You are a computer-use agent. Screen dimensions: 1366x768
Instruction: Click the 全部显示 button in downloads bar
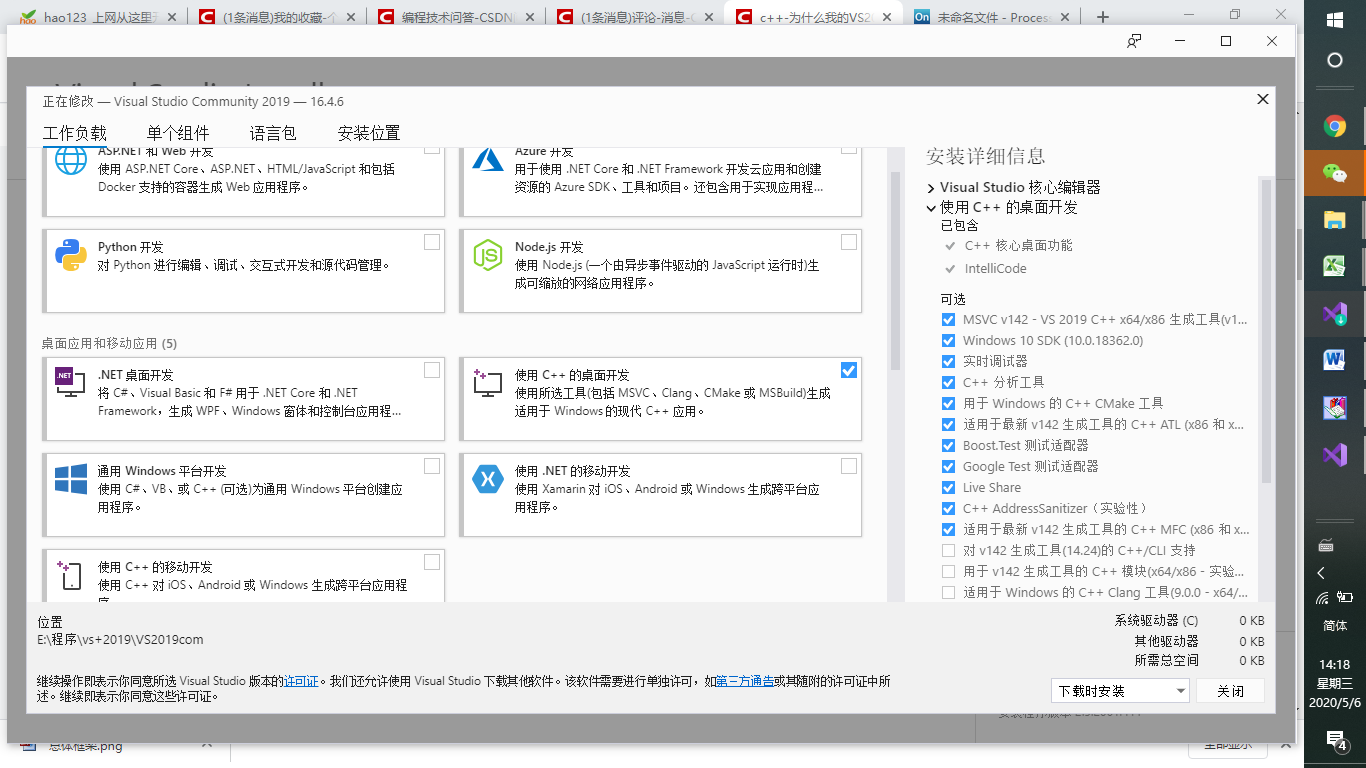click(1228, 746)
